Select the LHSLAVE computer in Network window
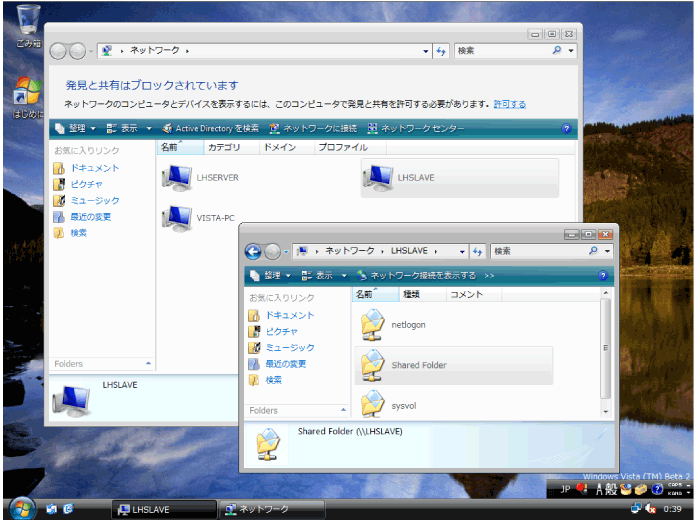The image size is (700, 520). pyautogui.click(x=460, y=178)
